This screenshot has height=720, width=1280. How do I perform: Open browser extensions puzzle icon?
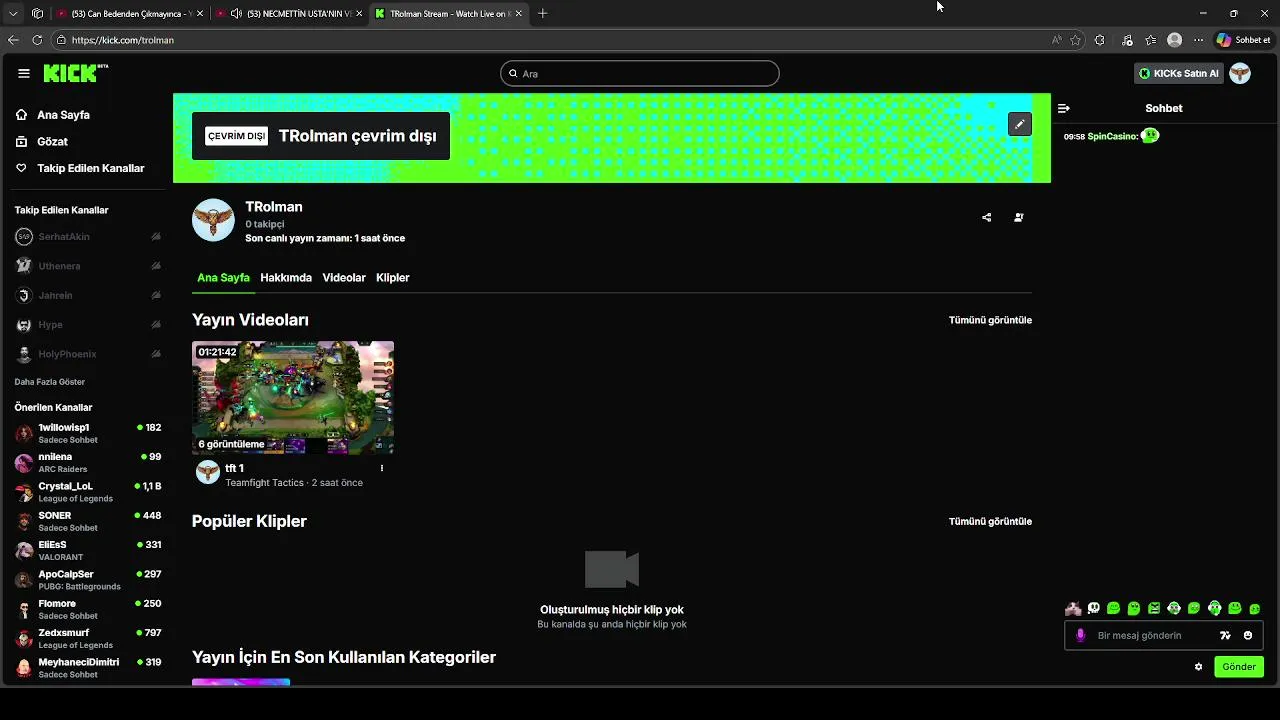pyautogui.click(x=1100, y=40)
